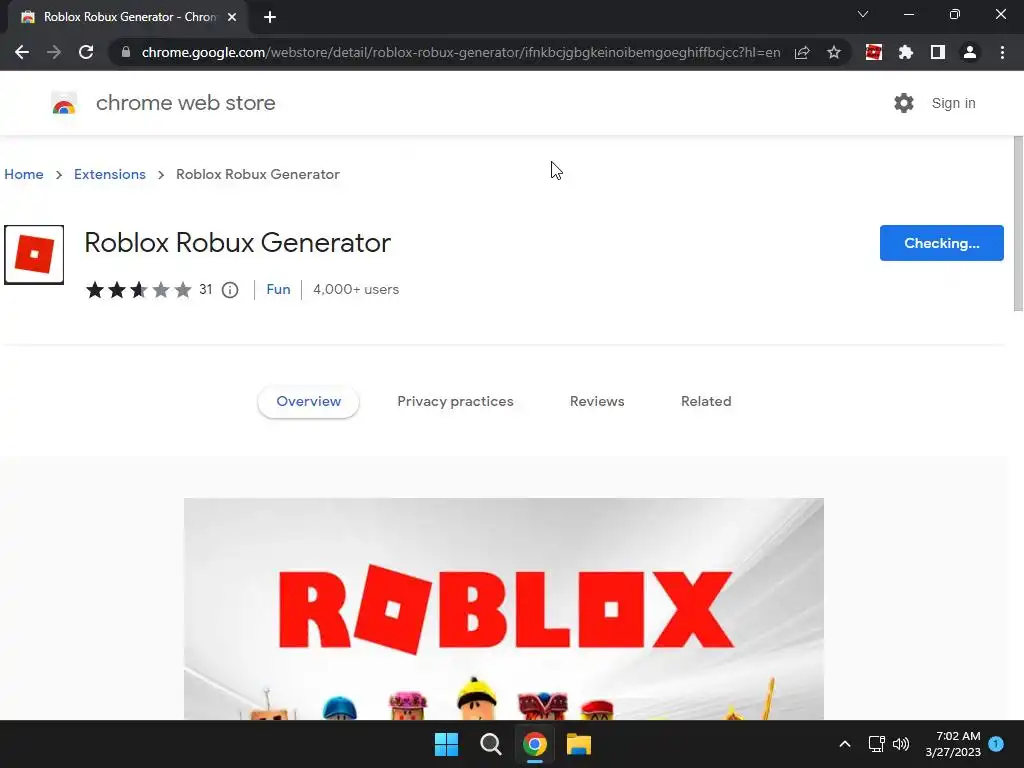
Task: Open the Roblox extension icon in the toolbar
Action: click(874, 52)
